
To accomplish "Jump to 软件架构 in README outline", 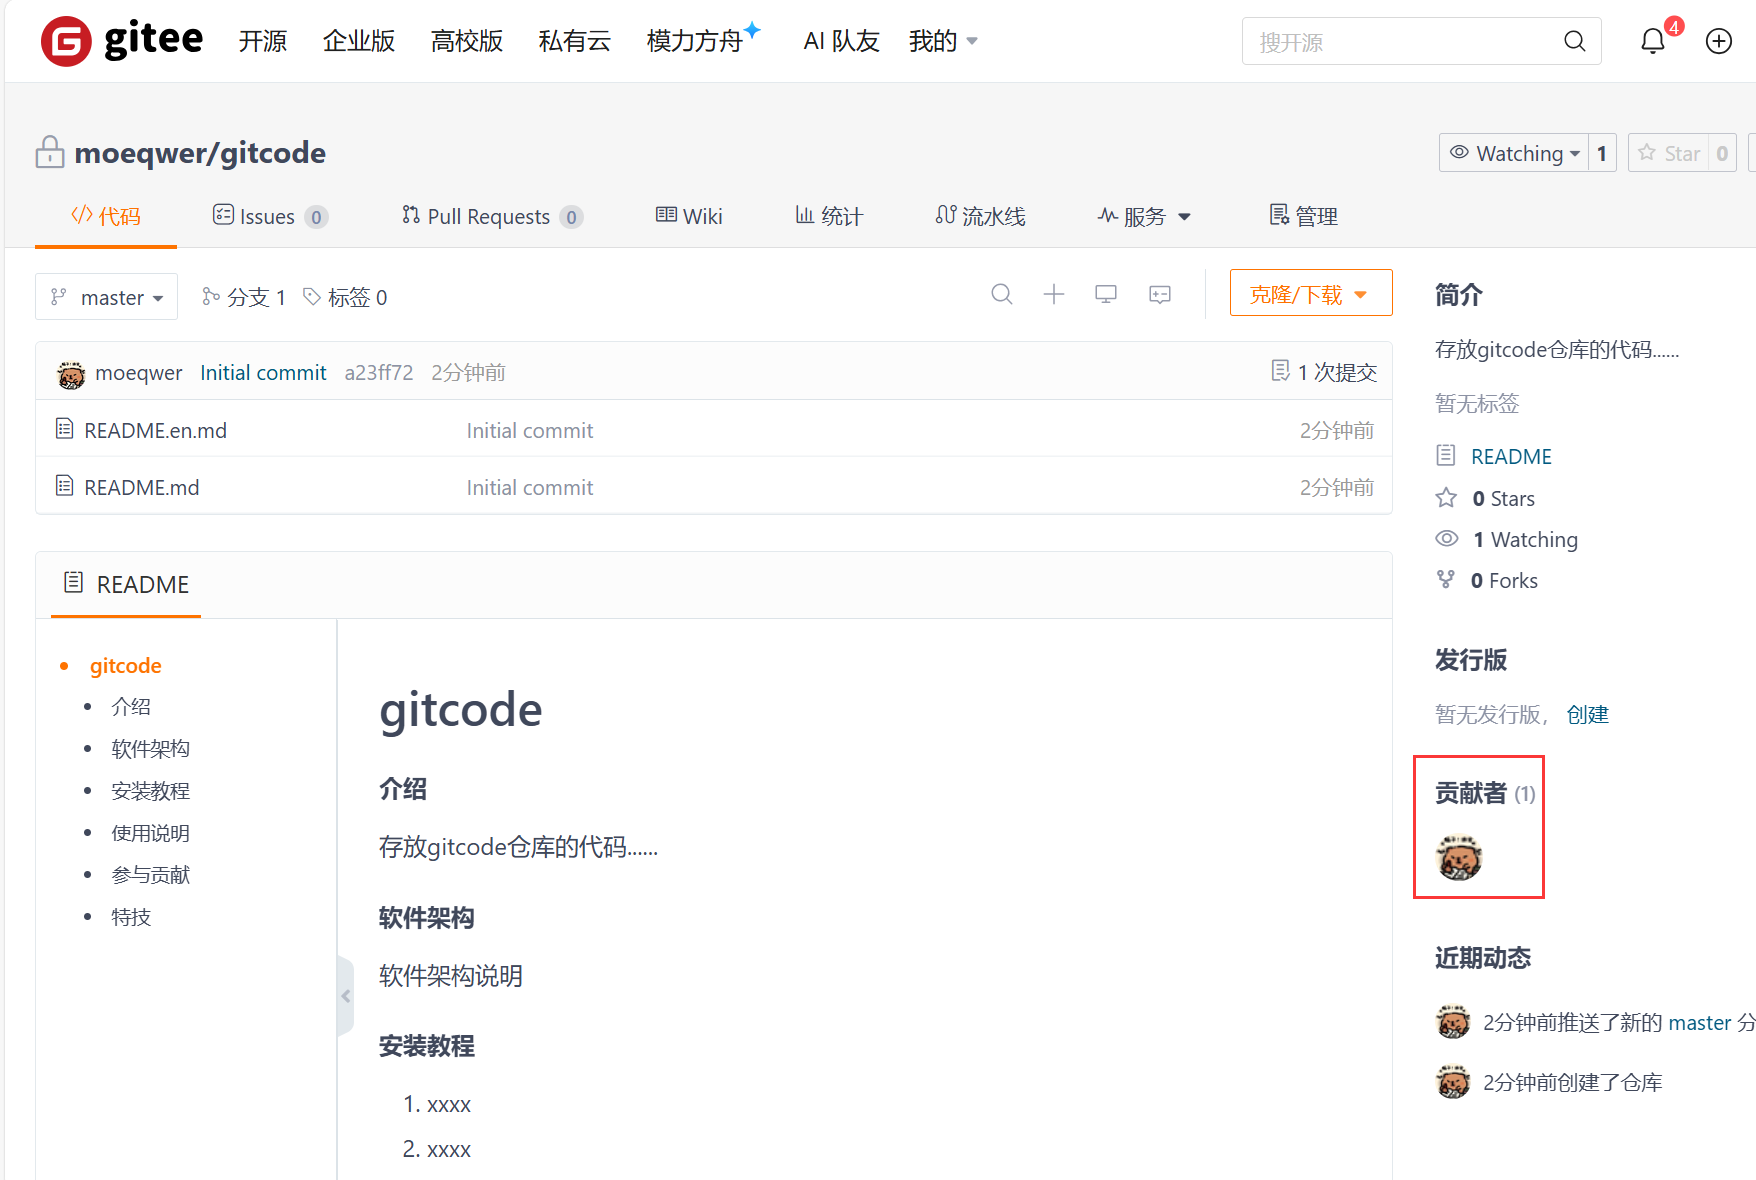I will coord(150,748).
